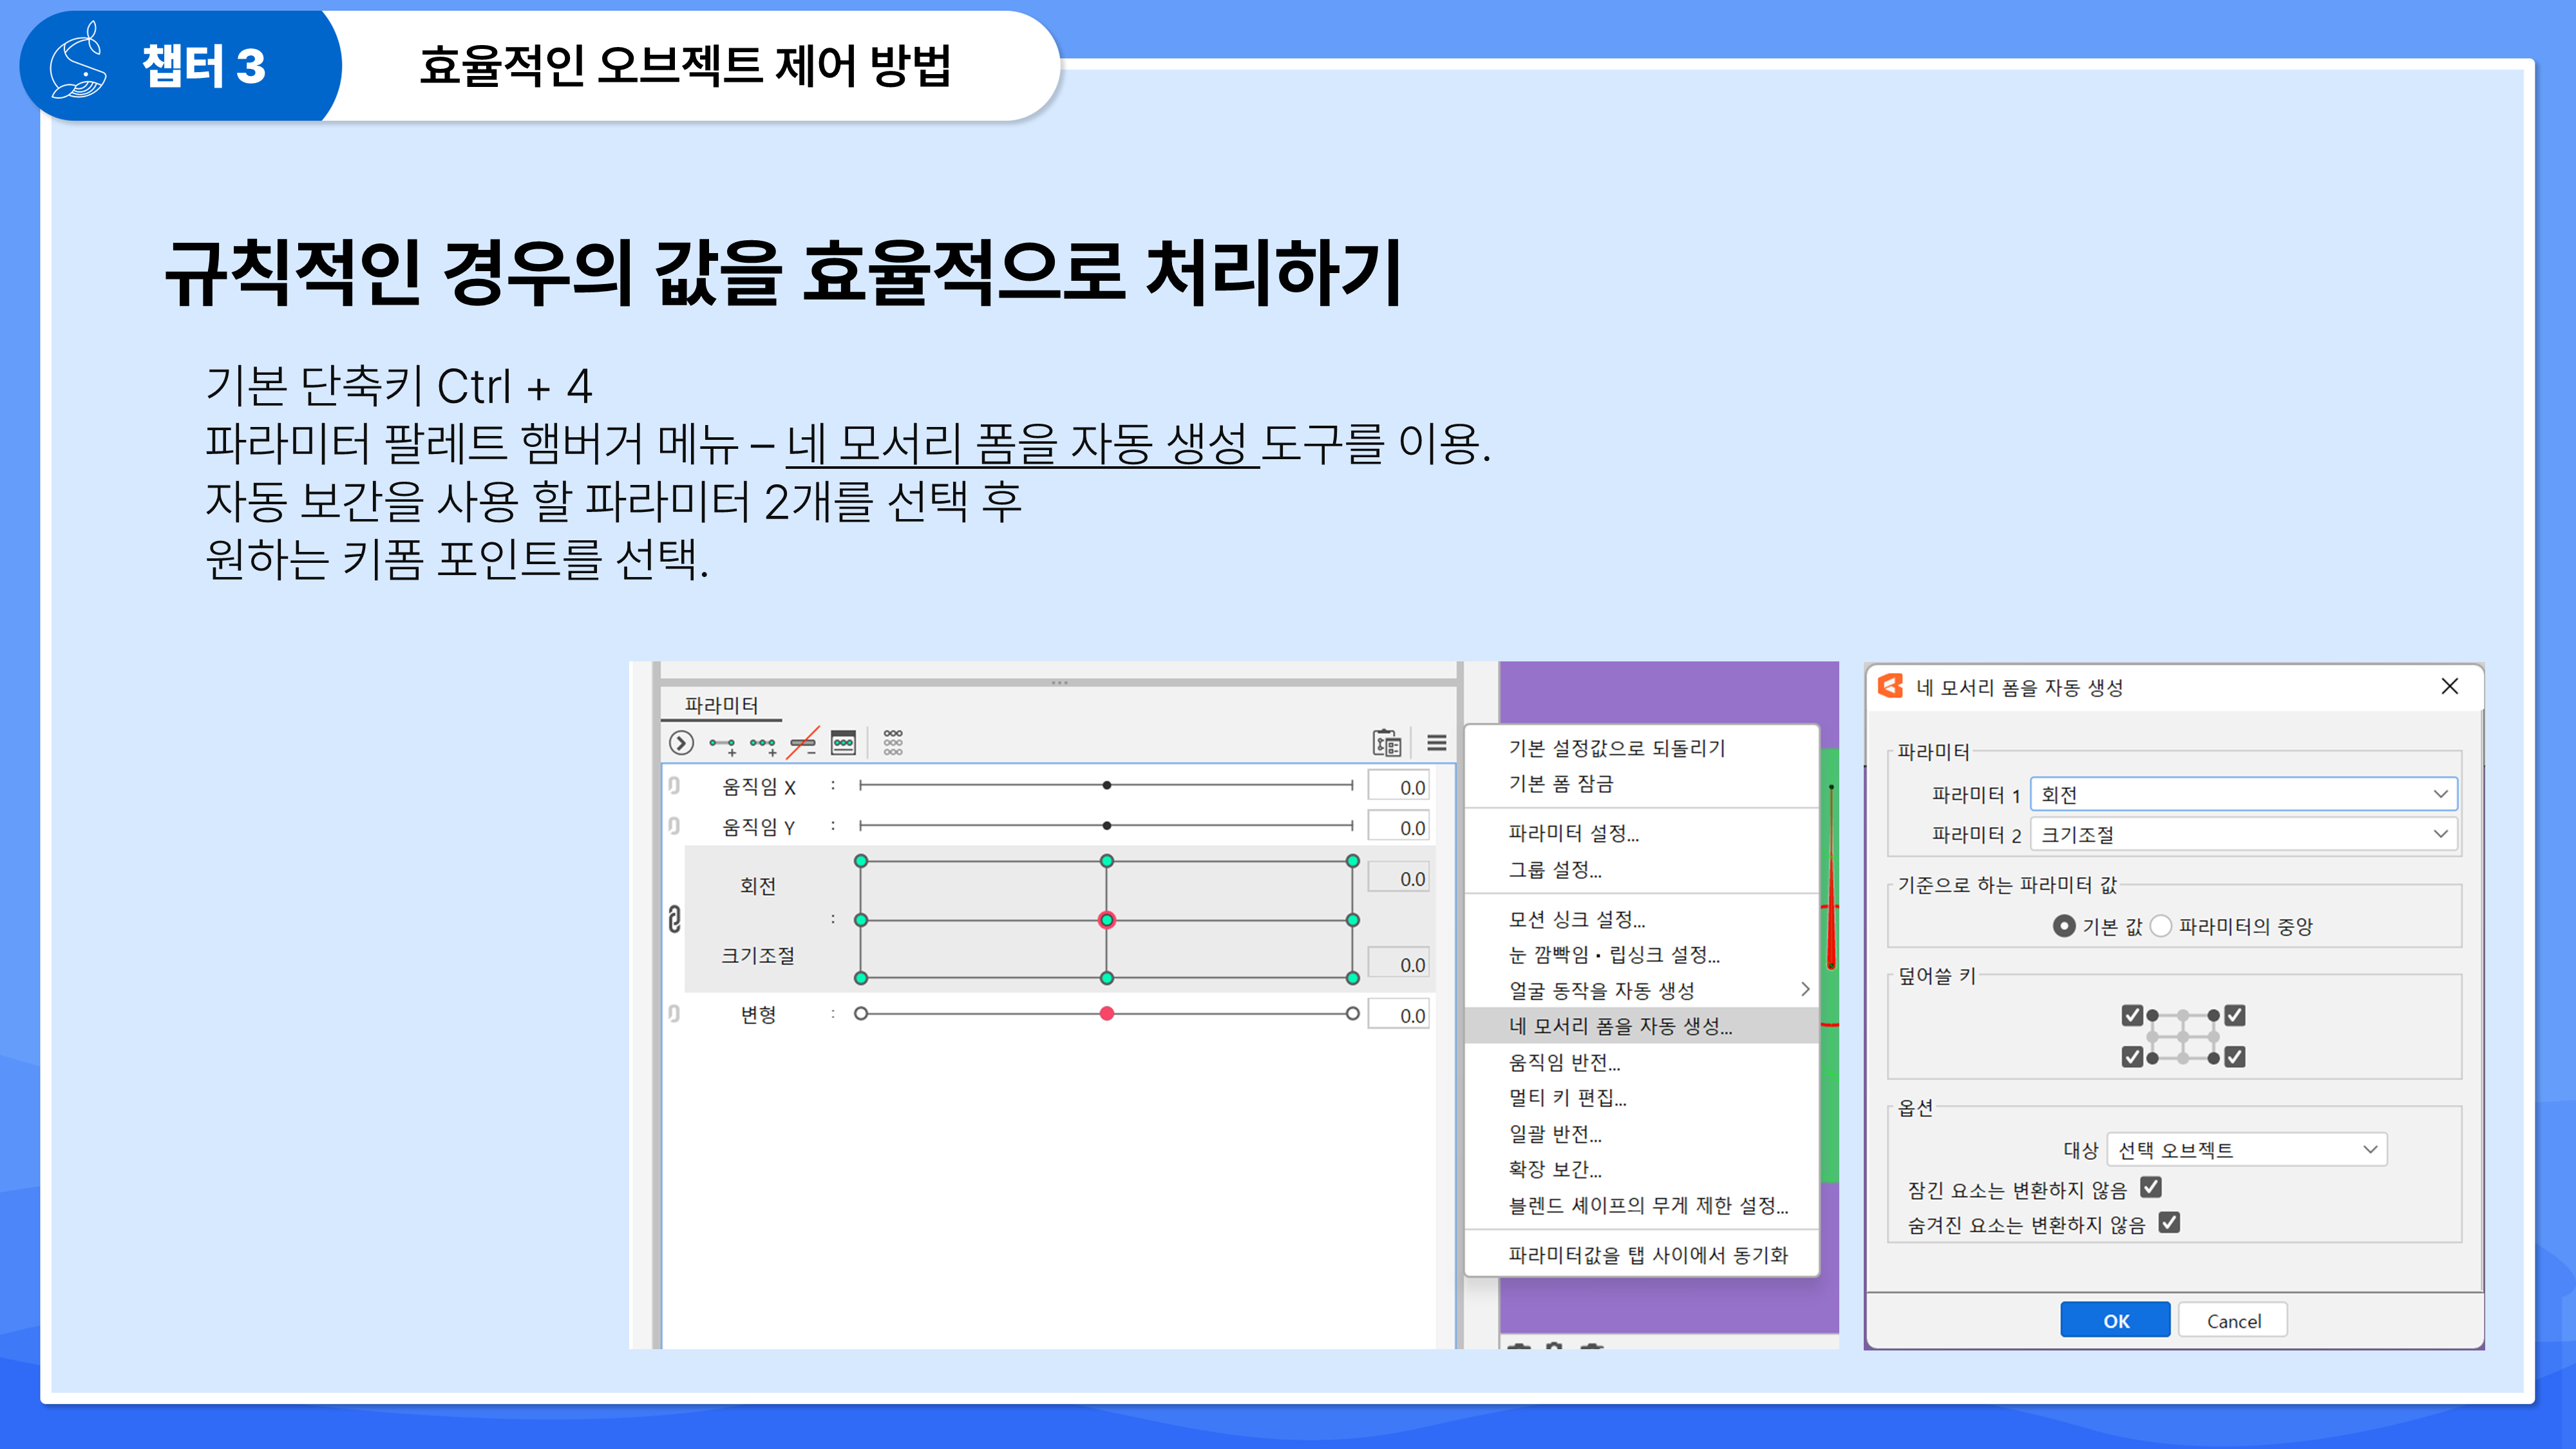The width and height of the screenshot is (2576, 1449).
Task: Select the 파라미터의 중앙 radio button
Action: point(2161,926)
